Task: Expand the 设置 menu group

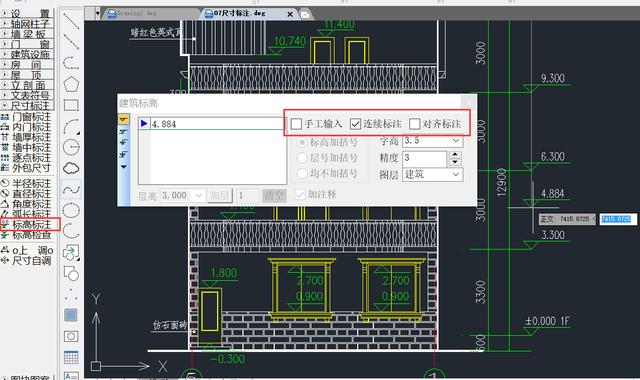Action: tap(27, 13)
